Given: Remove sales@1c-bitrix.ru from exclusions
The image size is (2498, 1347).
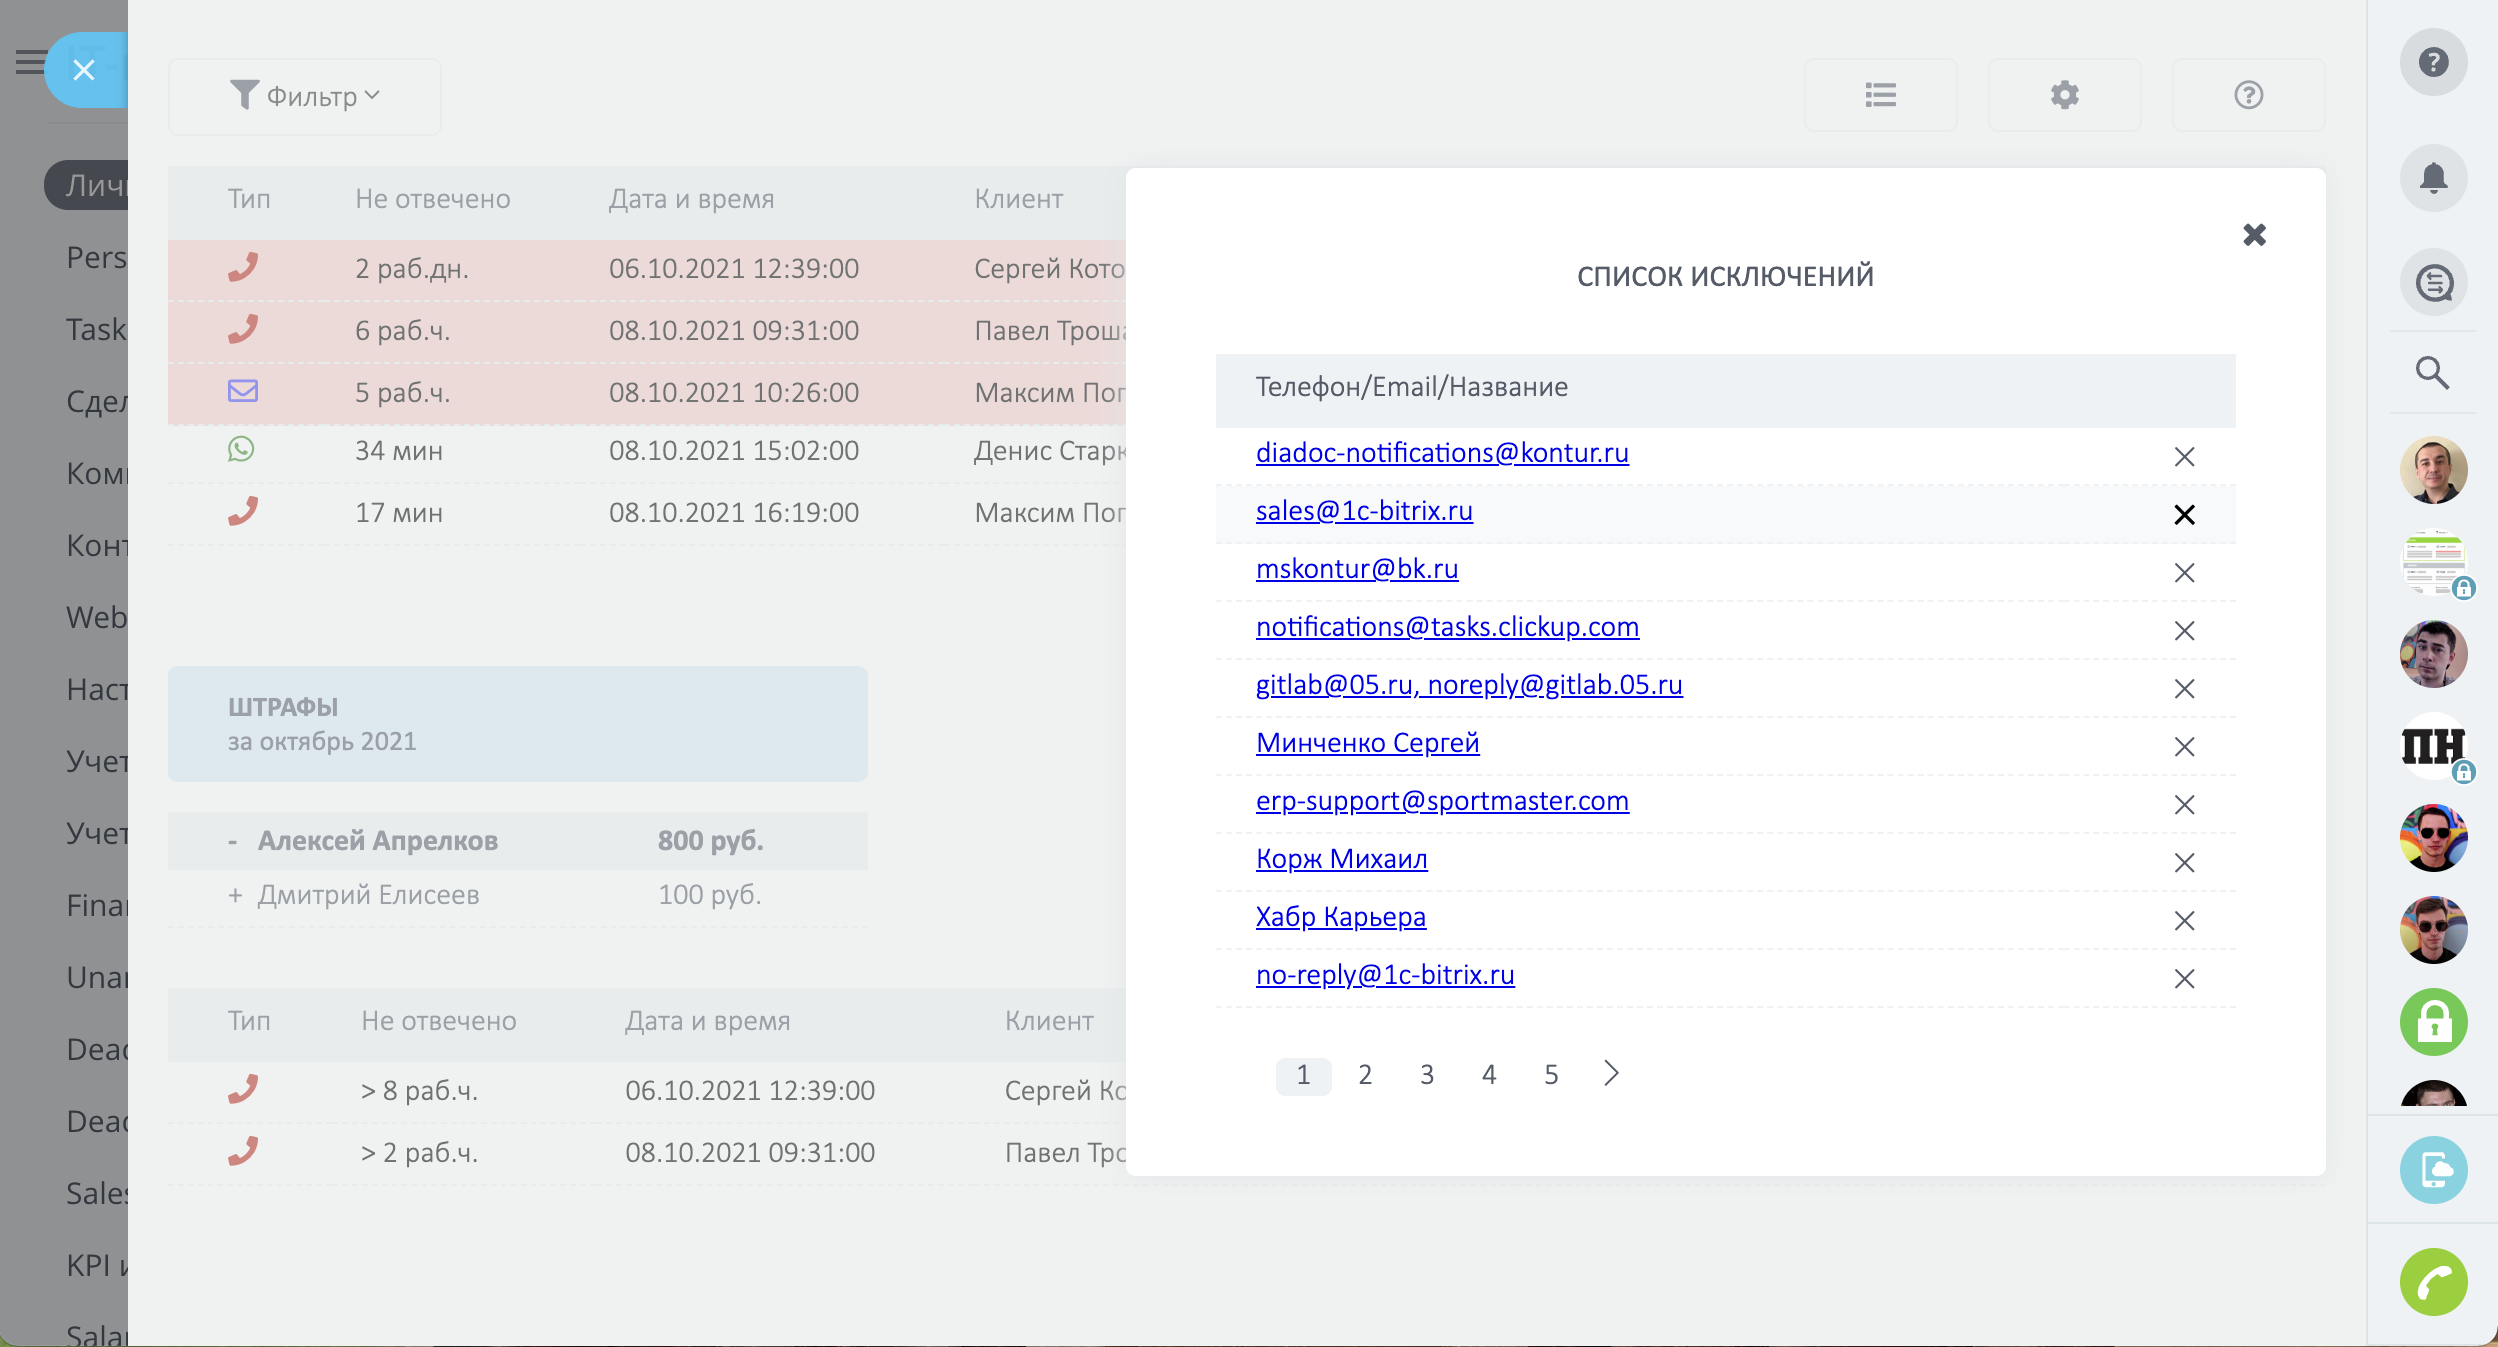Looking at the screenshot, I should pos(2184,515).
